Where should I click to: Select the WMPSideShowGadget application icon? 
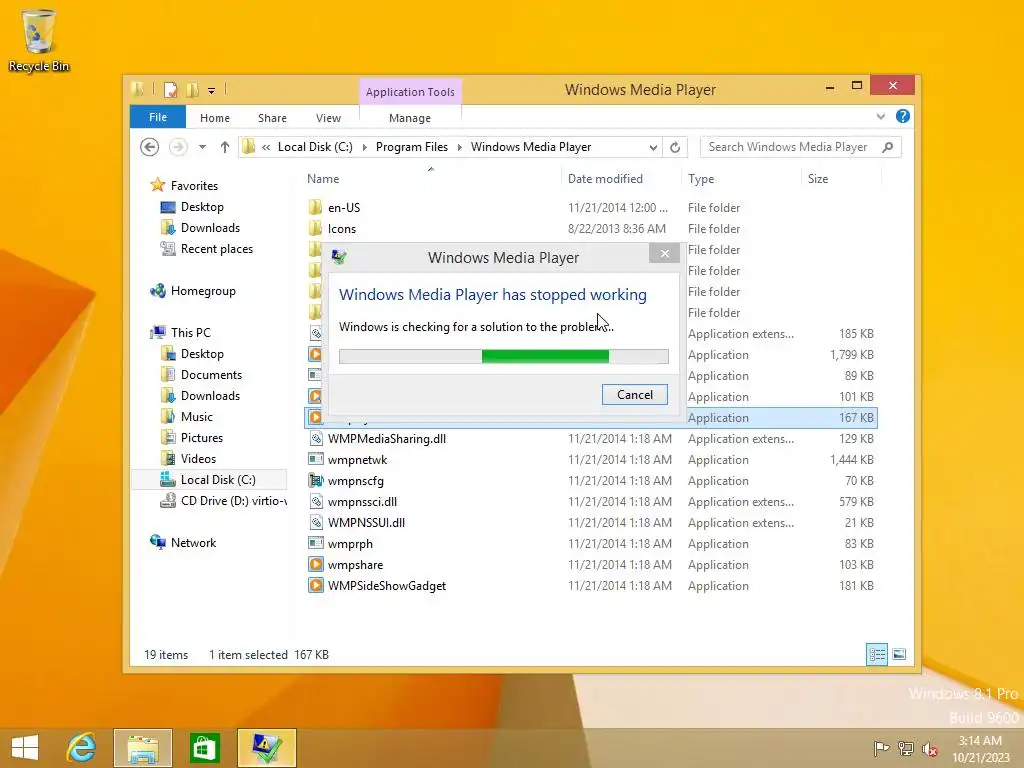[316, 586]
